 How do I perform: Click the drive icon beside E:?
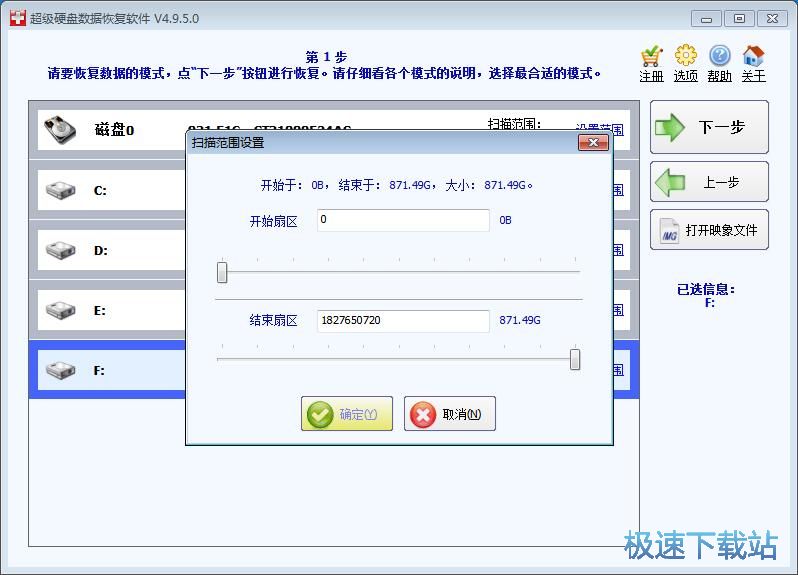point(61,310)
